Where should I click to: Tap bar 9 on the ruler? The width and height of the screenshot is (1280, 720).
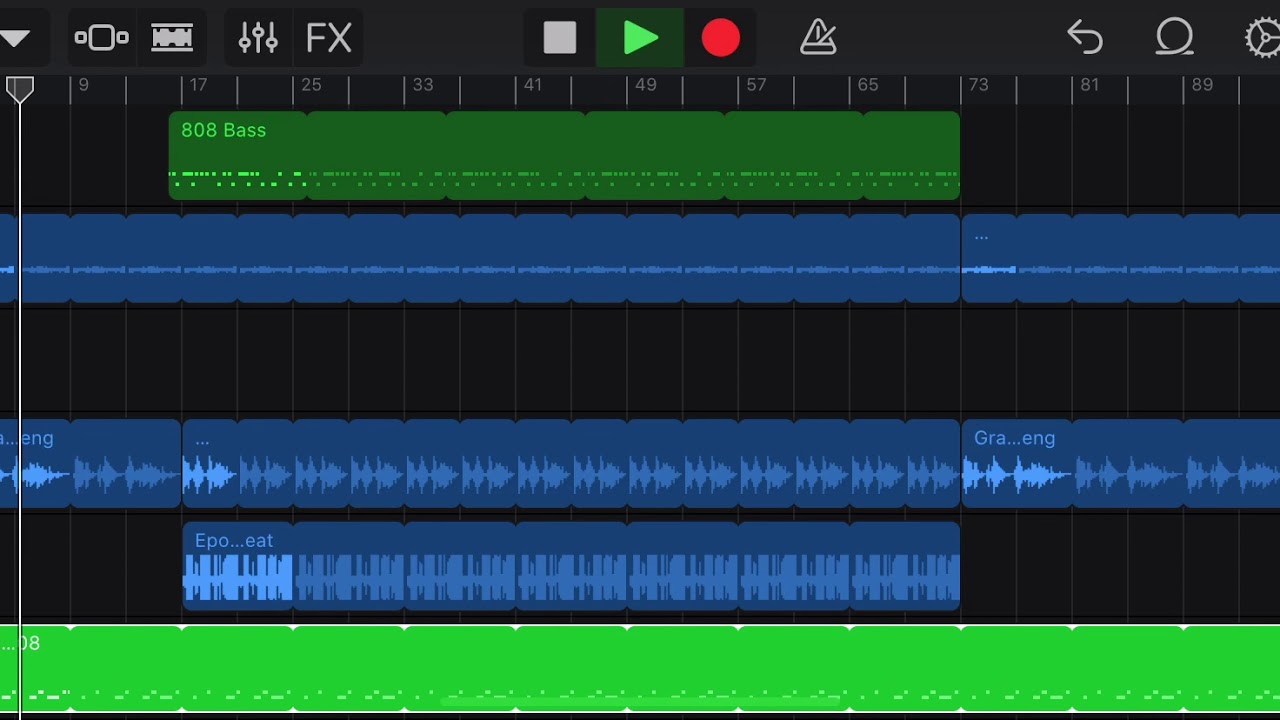click(84, 86)
